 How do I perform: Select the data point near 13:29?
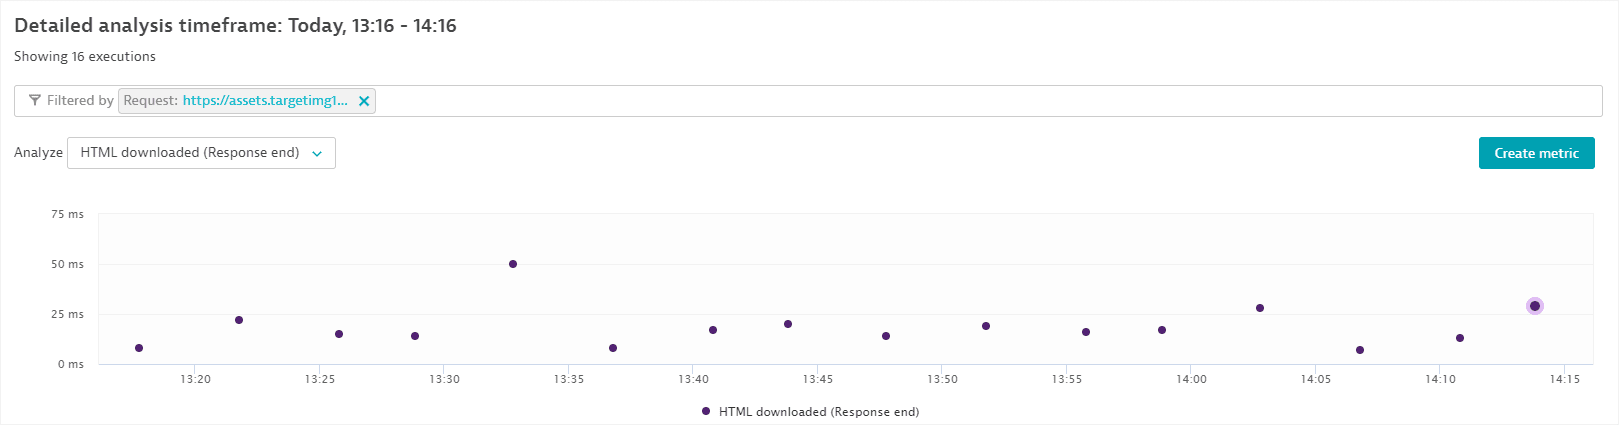click(415, 336)
